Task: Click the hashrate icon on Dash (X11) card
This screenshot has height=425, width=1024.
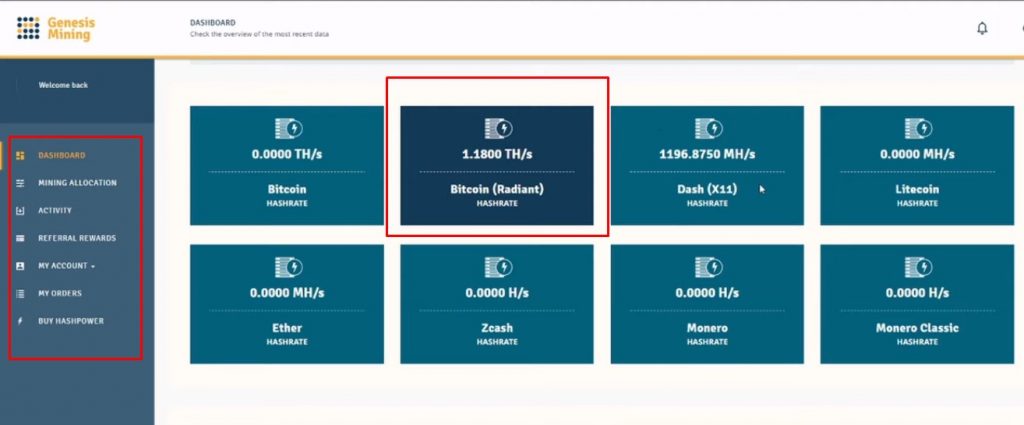Action: click(708, 129)
